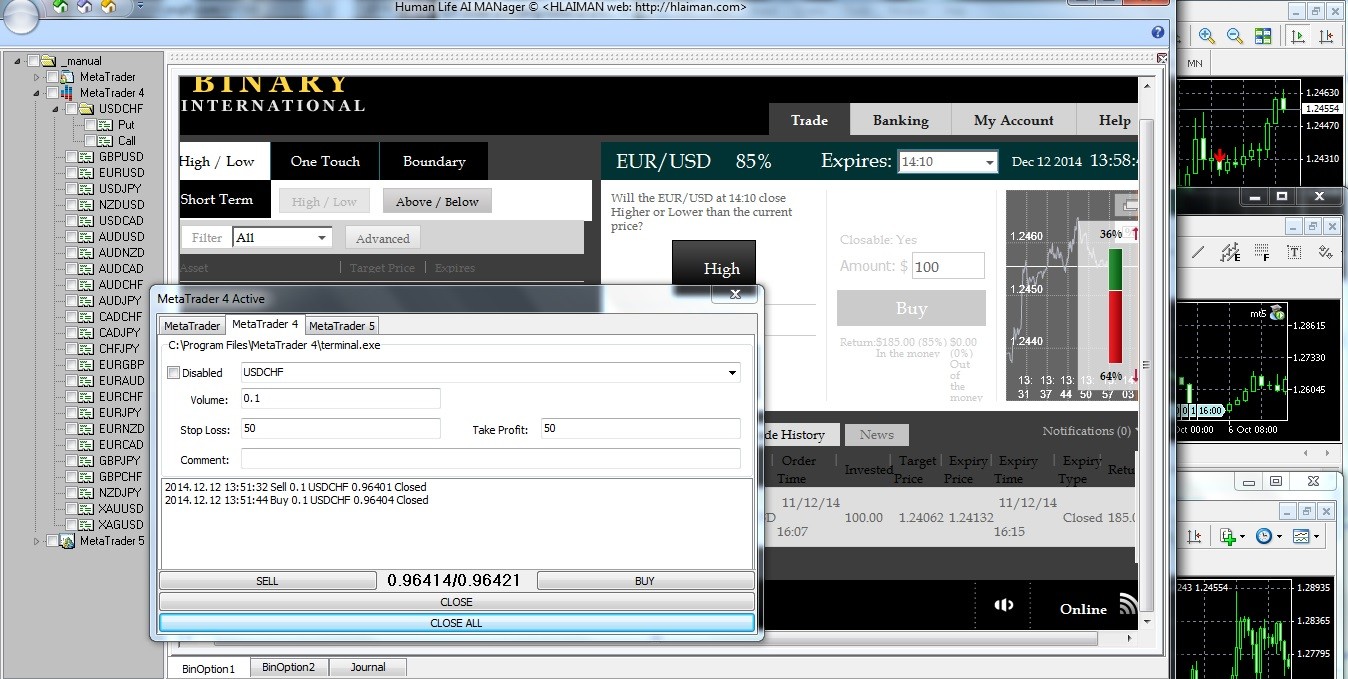Select the Boundary option type tab
The height and width of the screenshot is (679, 1348).
click(434, 161)
